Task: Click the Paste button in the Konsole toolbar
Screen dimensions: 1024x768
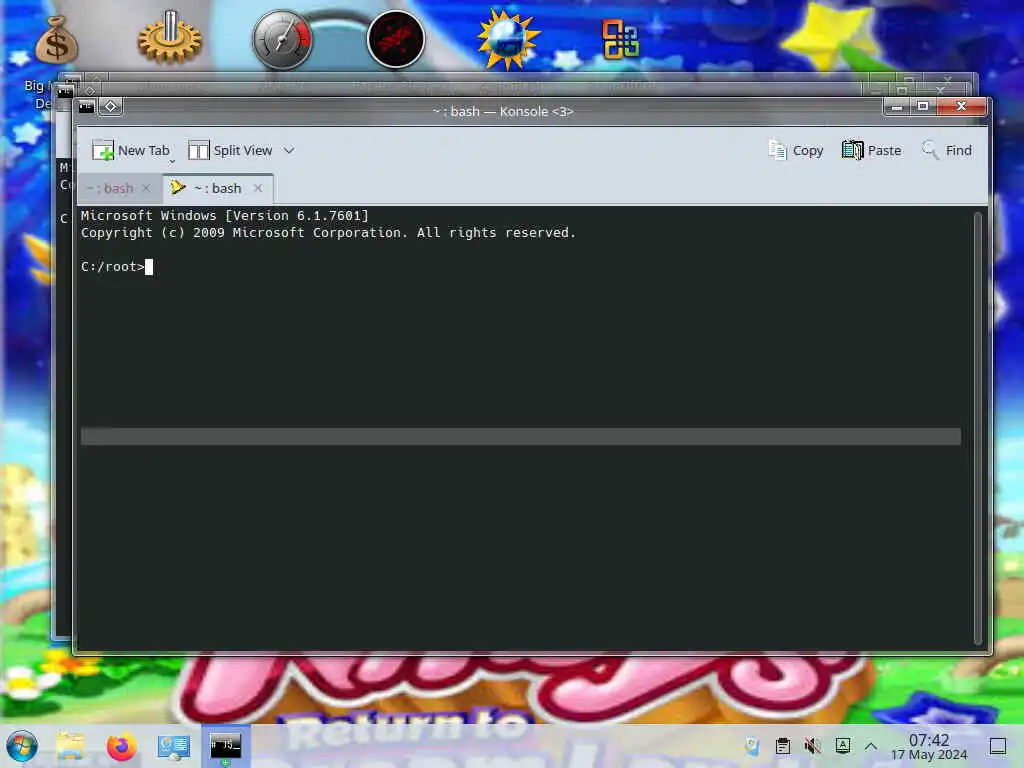Action: tap(871, 150)
